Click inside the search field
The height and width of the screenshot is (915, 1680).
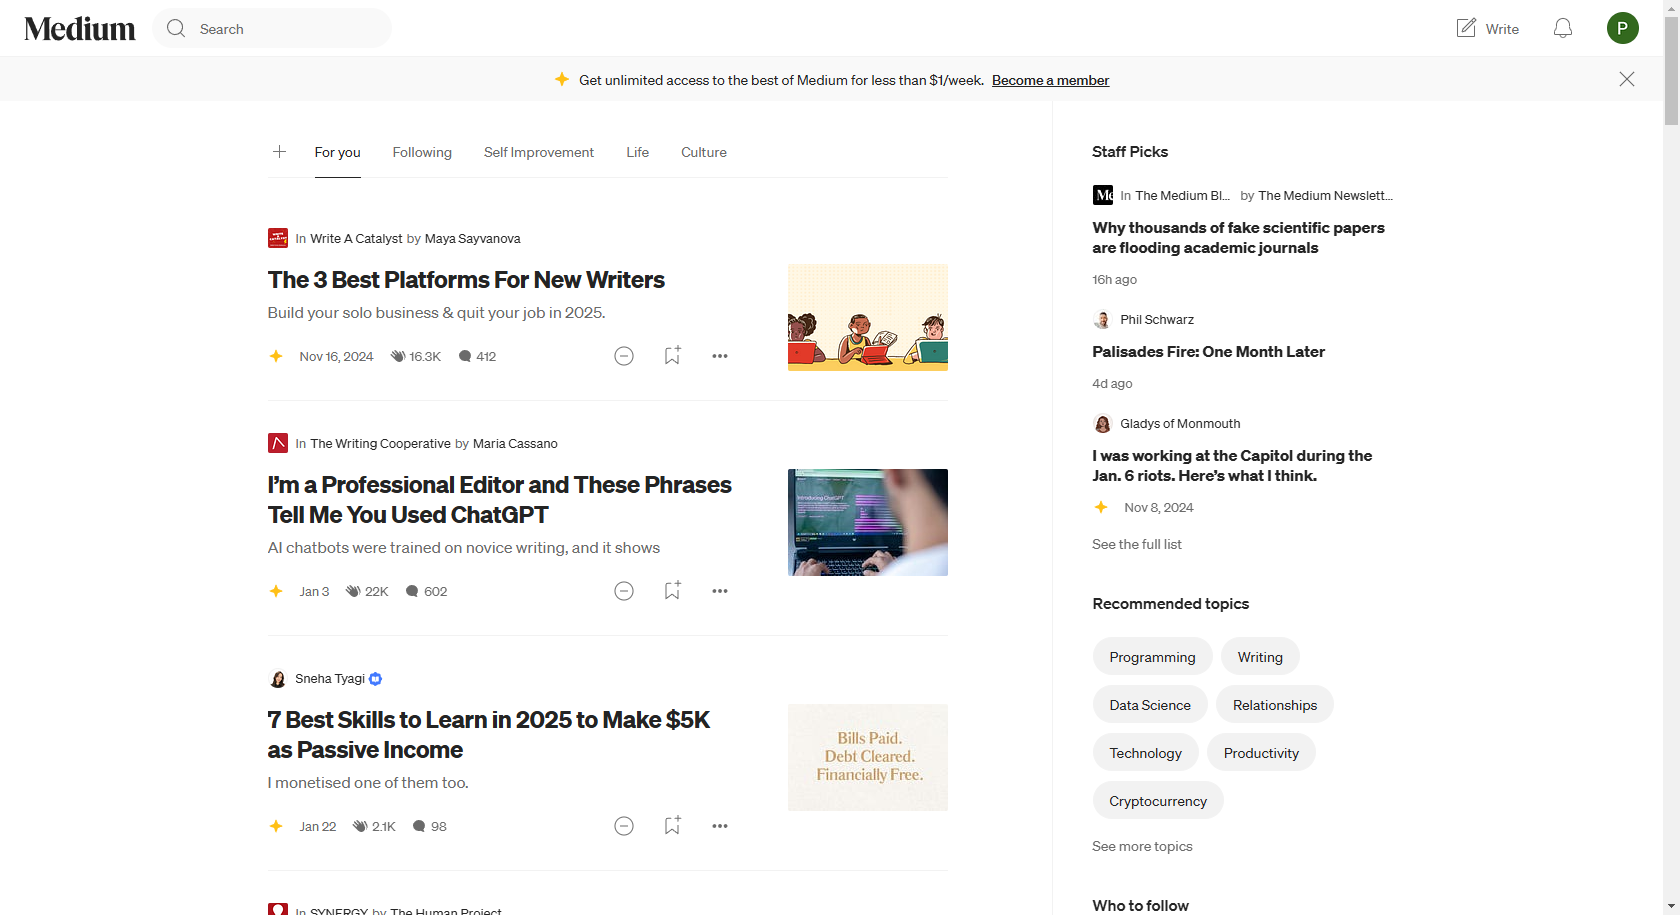pyautogui.click(x=270, y=28)
